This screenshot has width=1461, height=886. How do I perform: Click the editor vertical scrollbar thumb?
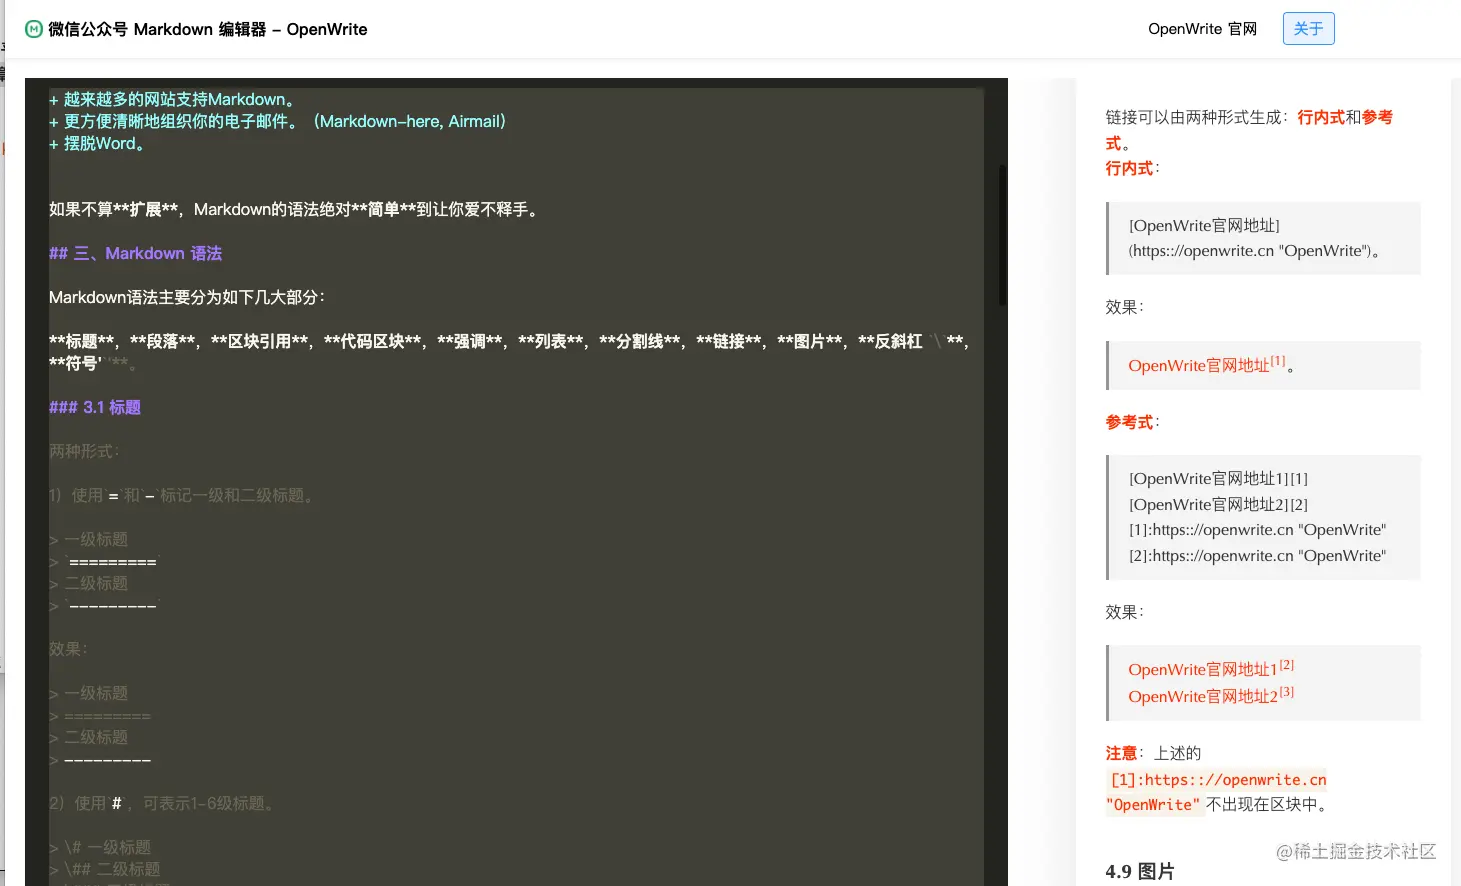1002,235
